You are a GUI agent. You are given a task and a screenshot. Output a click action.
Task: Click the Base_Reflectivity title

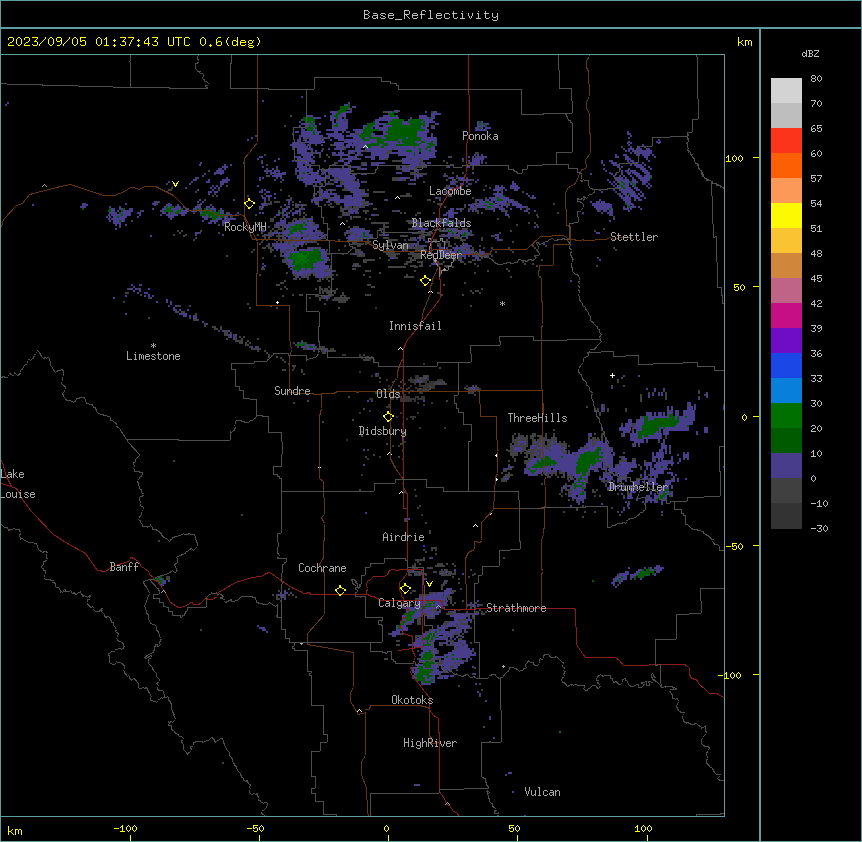(x=431, y=15)
